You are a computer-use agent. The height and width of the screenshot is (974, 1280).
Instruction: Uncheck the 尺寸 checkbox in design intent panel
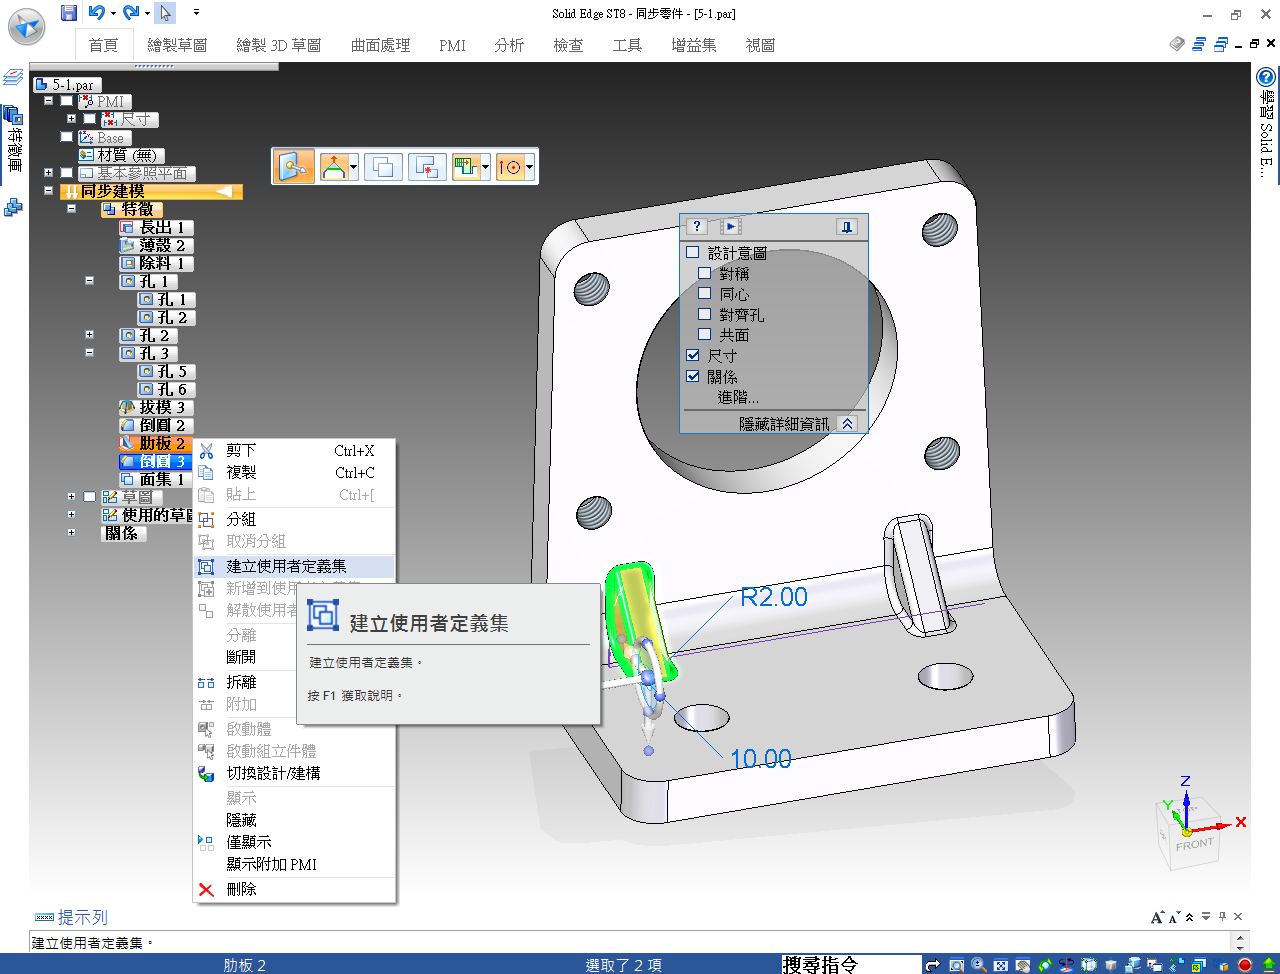coord(692,355)
